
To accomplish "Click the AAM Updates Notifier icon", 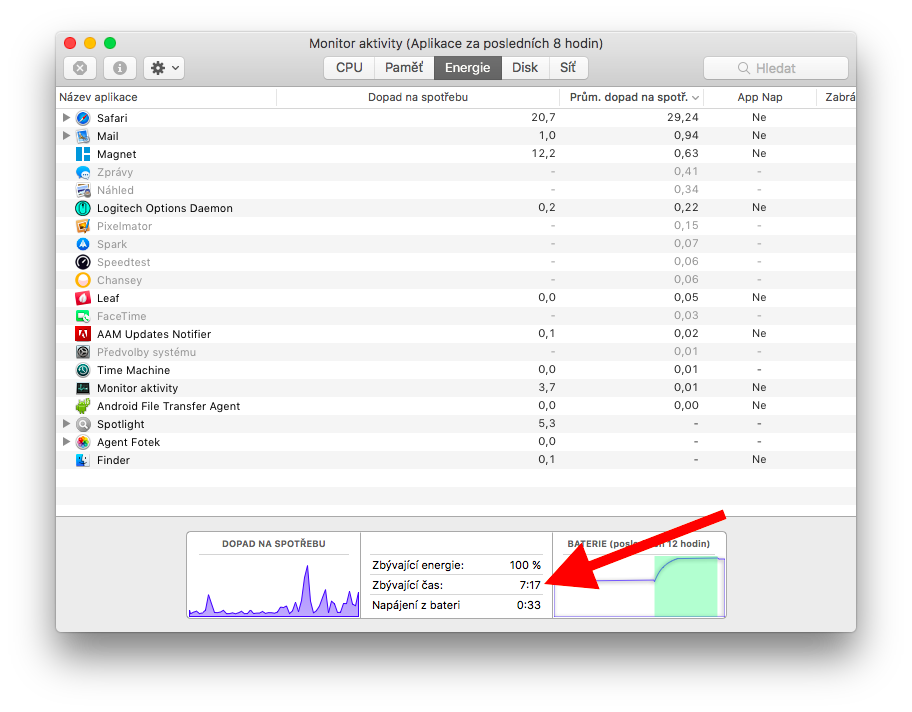I will coord(83,334).
